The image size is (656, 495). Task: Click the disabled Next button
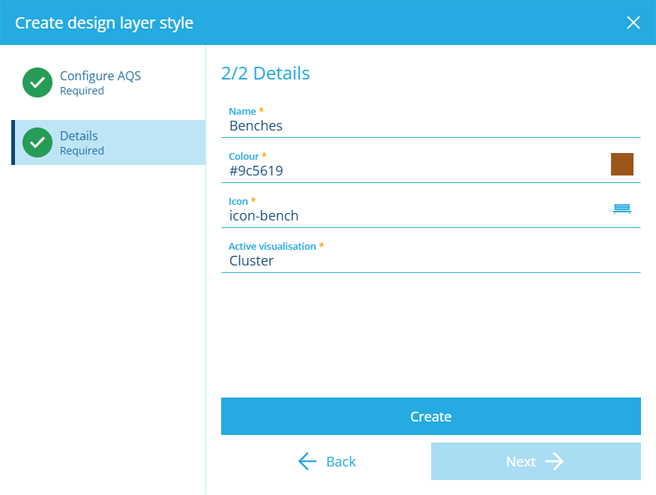point(536,461)
